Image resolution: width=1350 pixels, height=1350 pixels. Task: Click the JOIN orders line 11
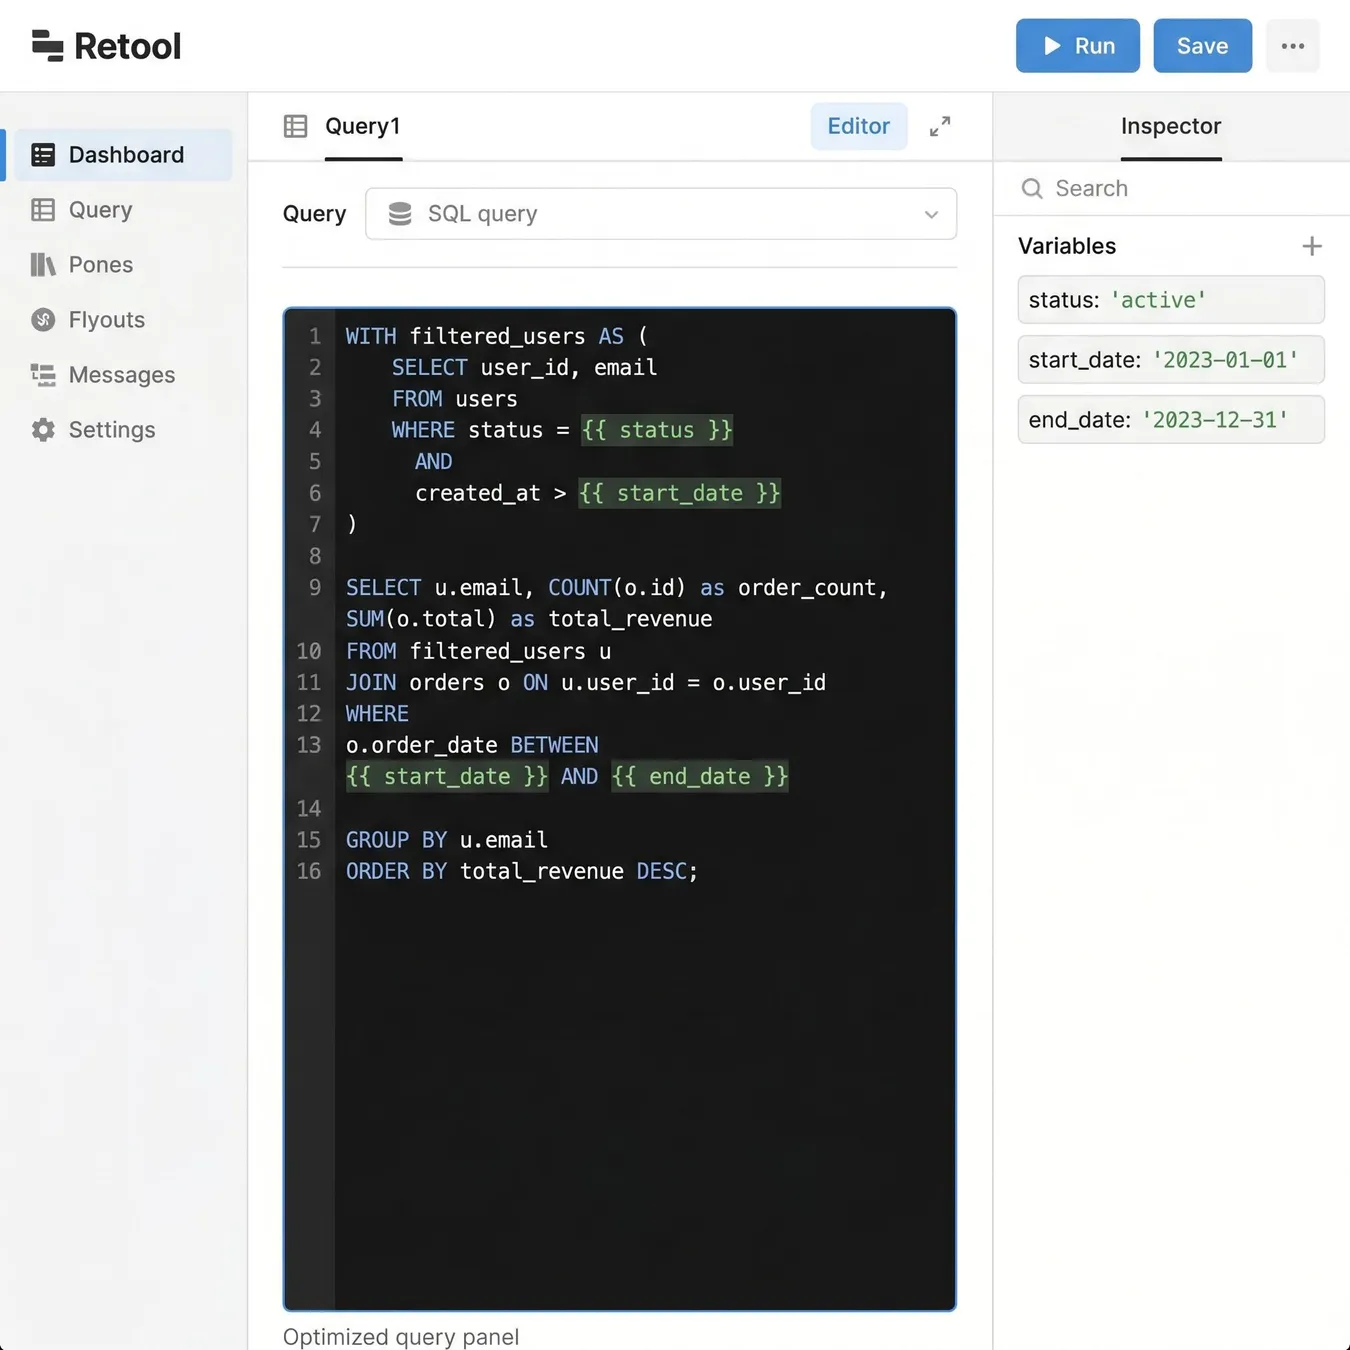click(586, 682)
